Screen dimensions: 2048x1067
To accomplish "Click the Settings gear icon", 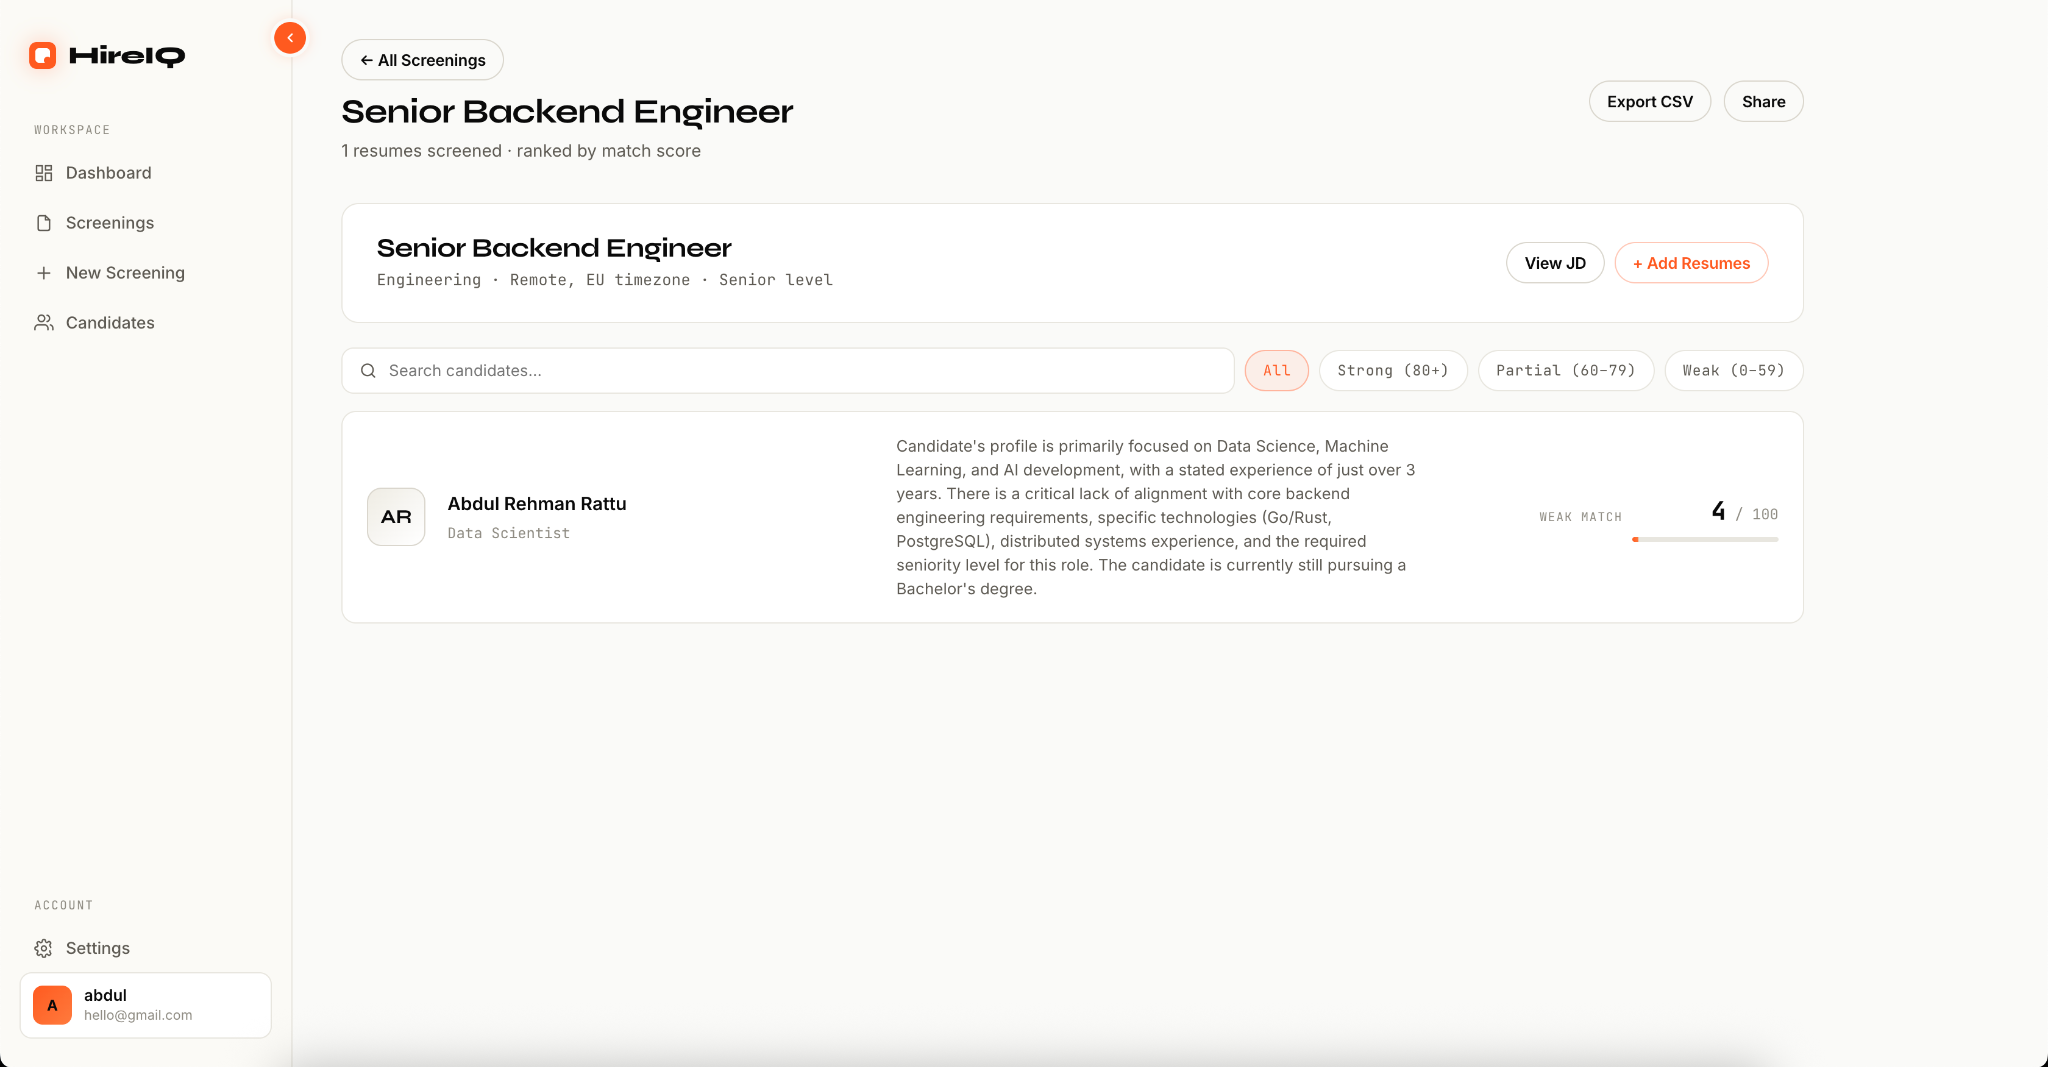I will [x=44, y=948].
